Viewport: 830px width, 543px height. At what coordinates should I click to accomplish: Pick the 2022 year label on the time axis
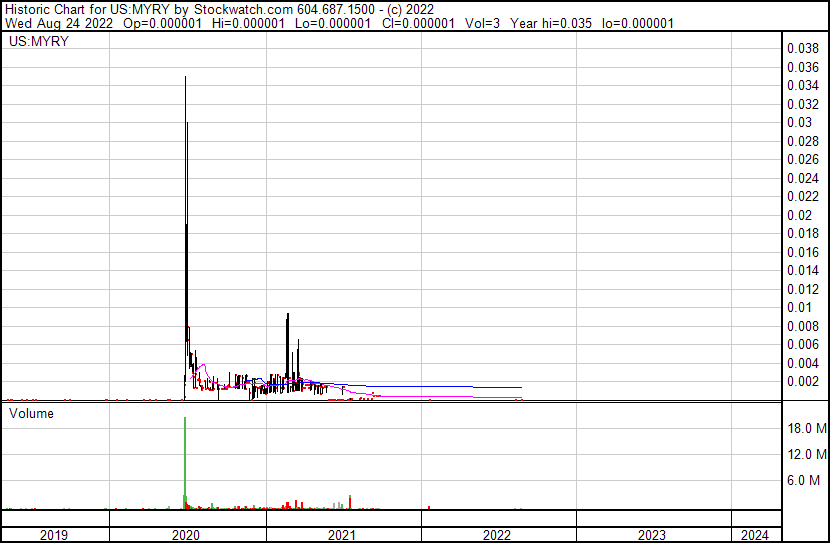click(497, 535)
